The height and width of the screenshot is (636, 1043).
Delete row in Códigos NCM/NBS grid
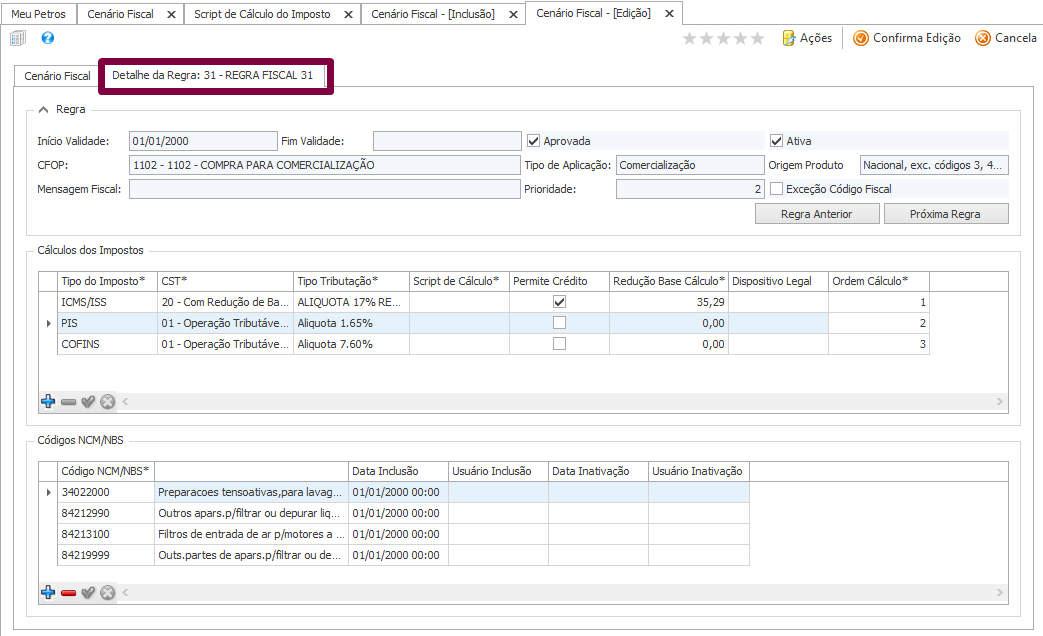68,593
